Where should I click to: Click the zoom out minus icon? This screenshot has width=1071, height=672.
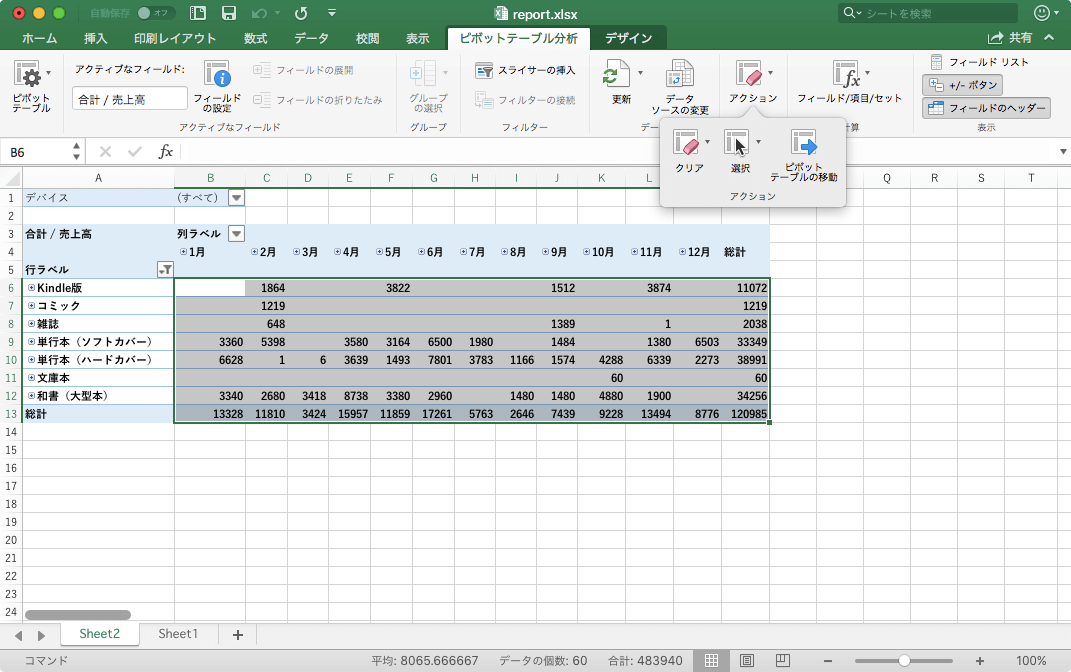point(828,660)
